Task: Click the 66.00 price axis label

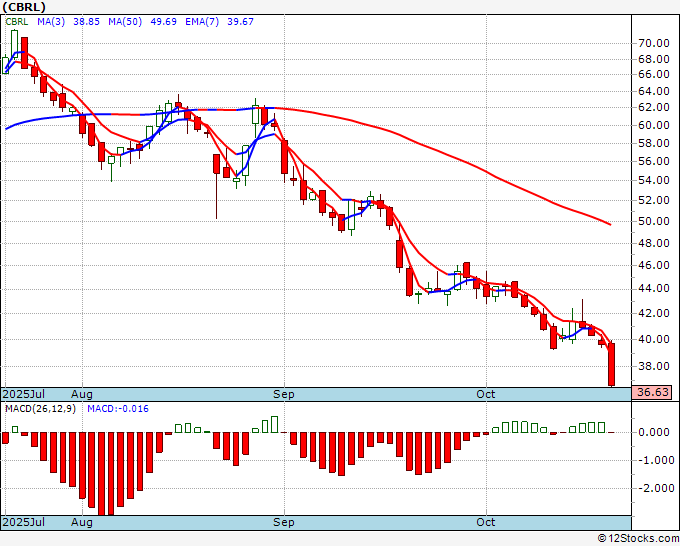Action: click(654, 75)
